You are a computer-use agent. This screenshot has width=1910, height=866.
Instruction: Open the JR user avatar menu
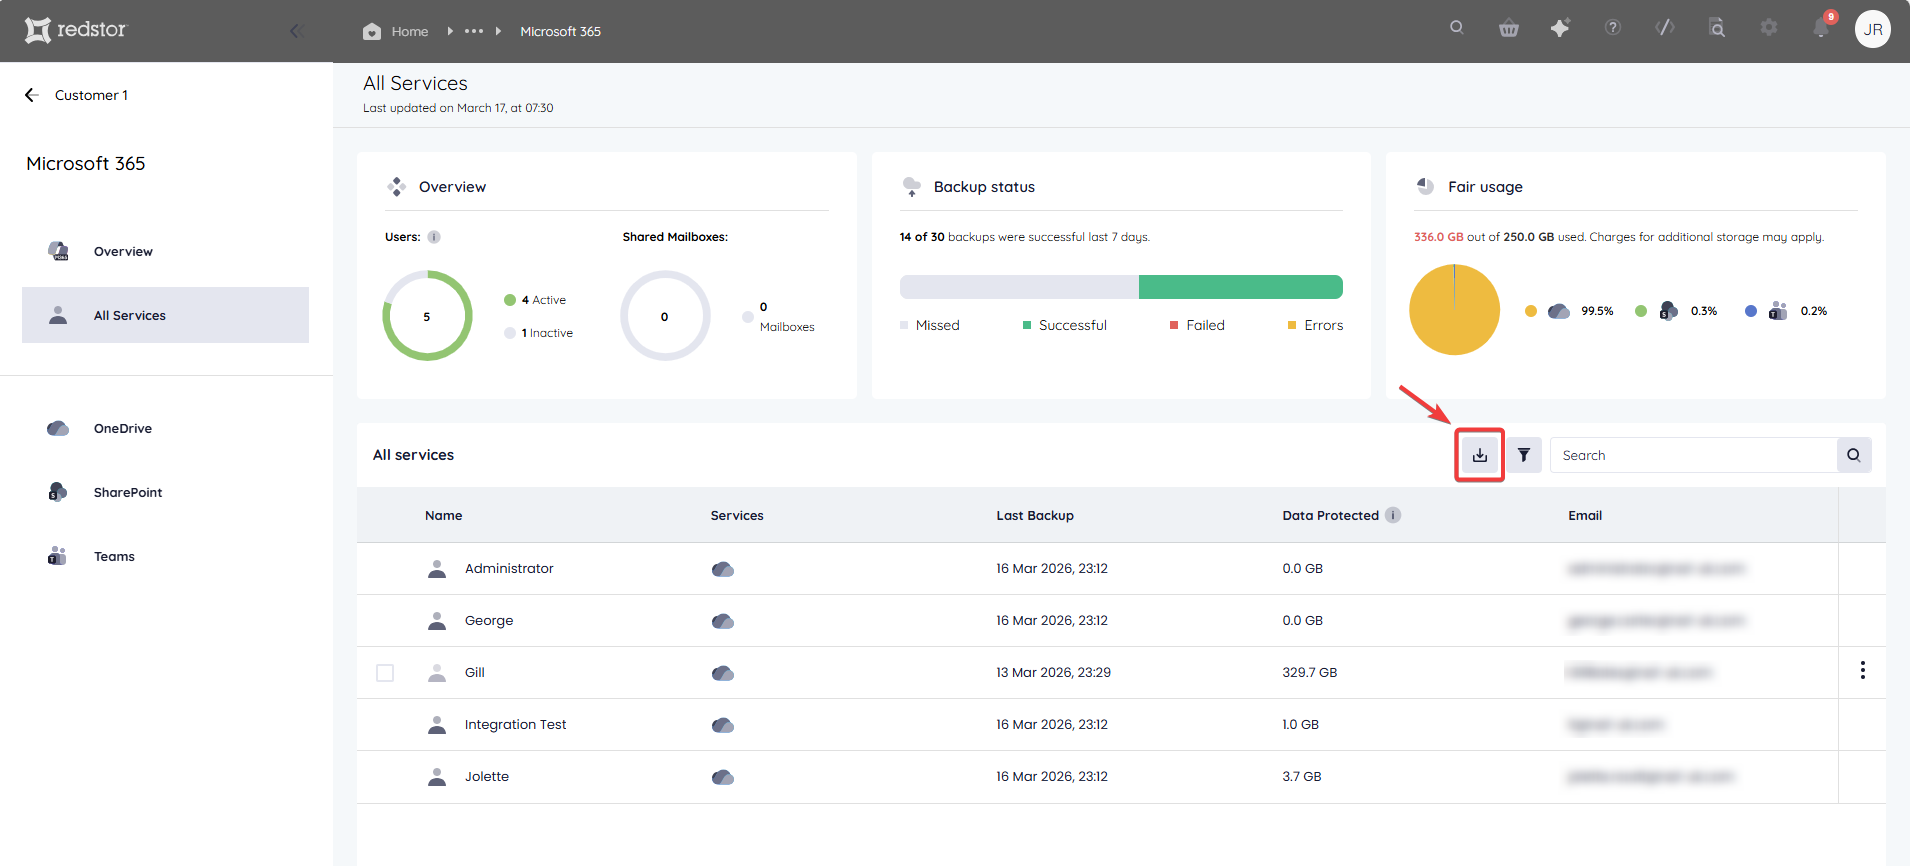[x=1873, y=29]
